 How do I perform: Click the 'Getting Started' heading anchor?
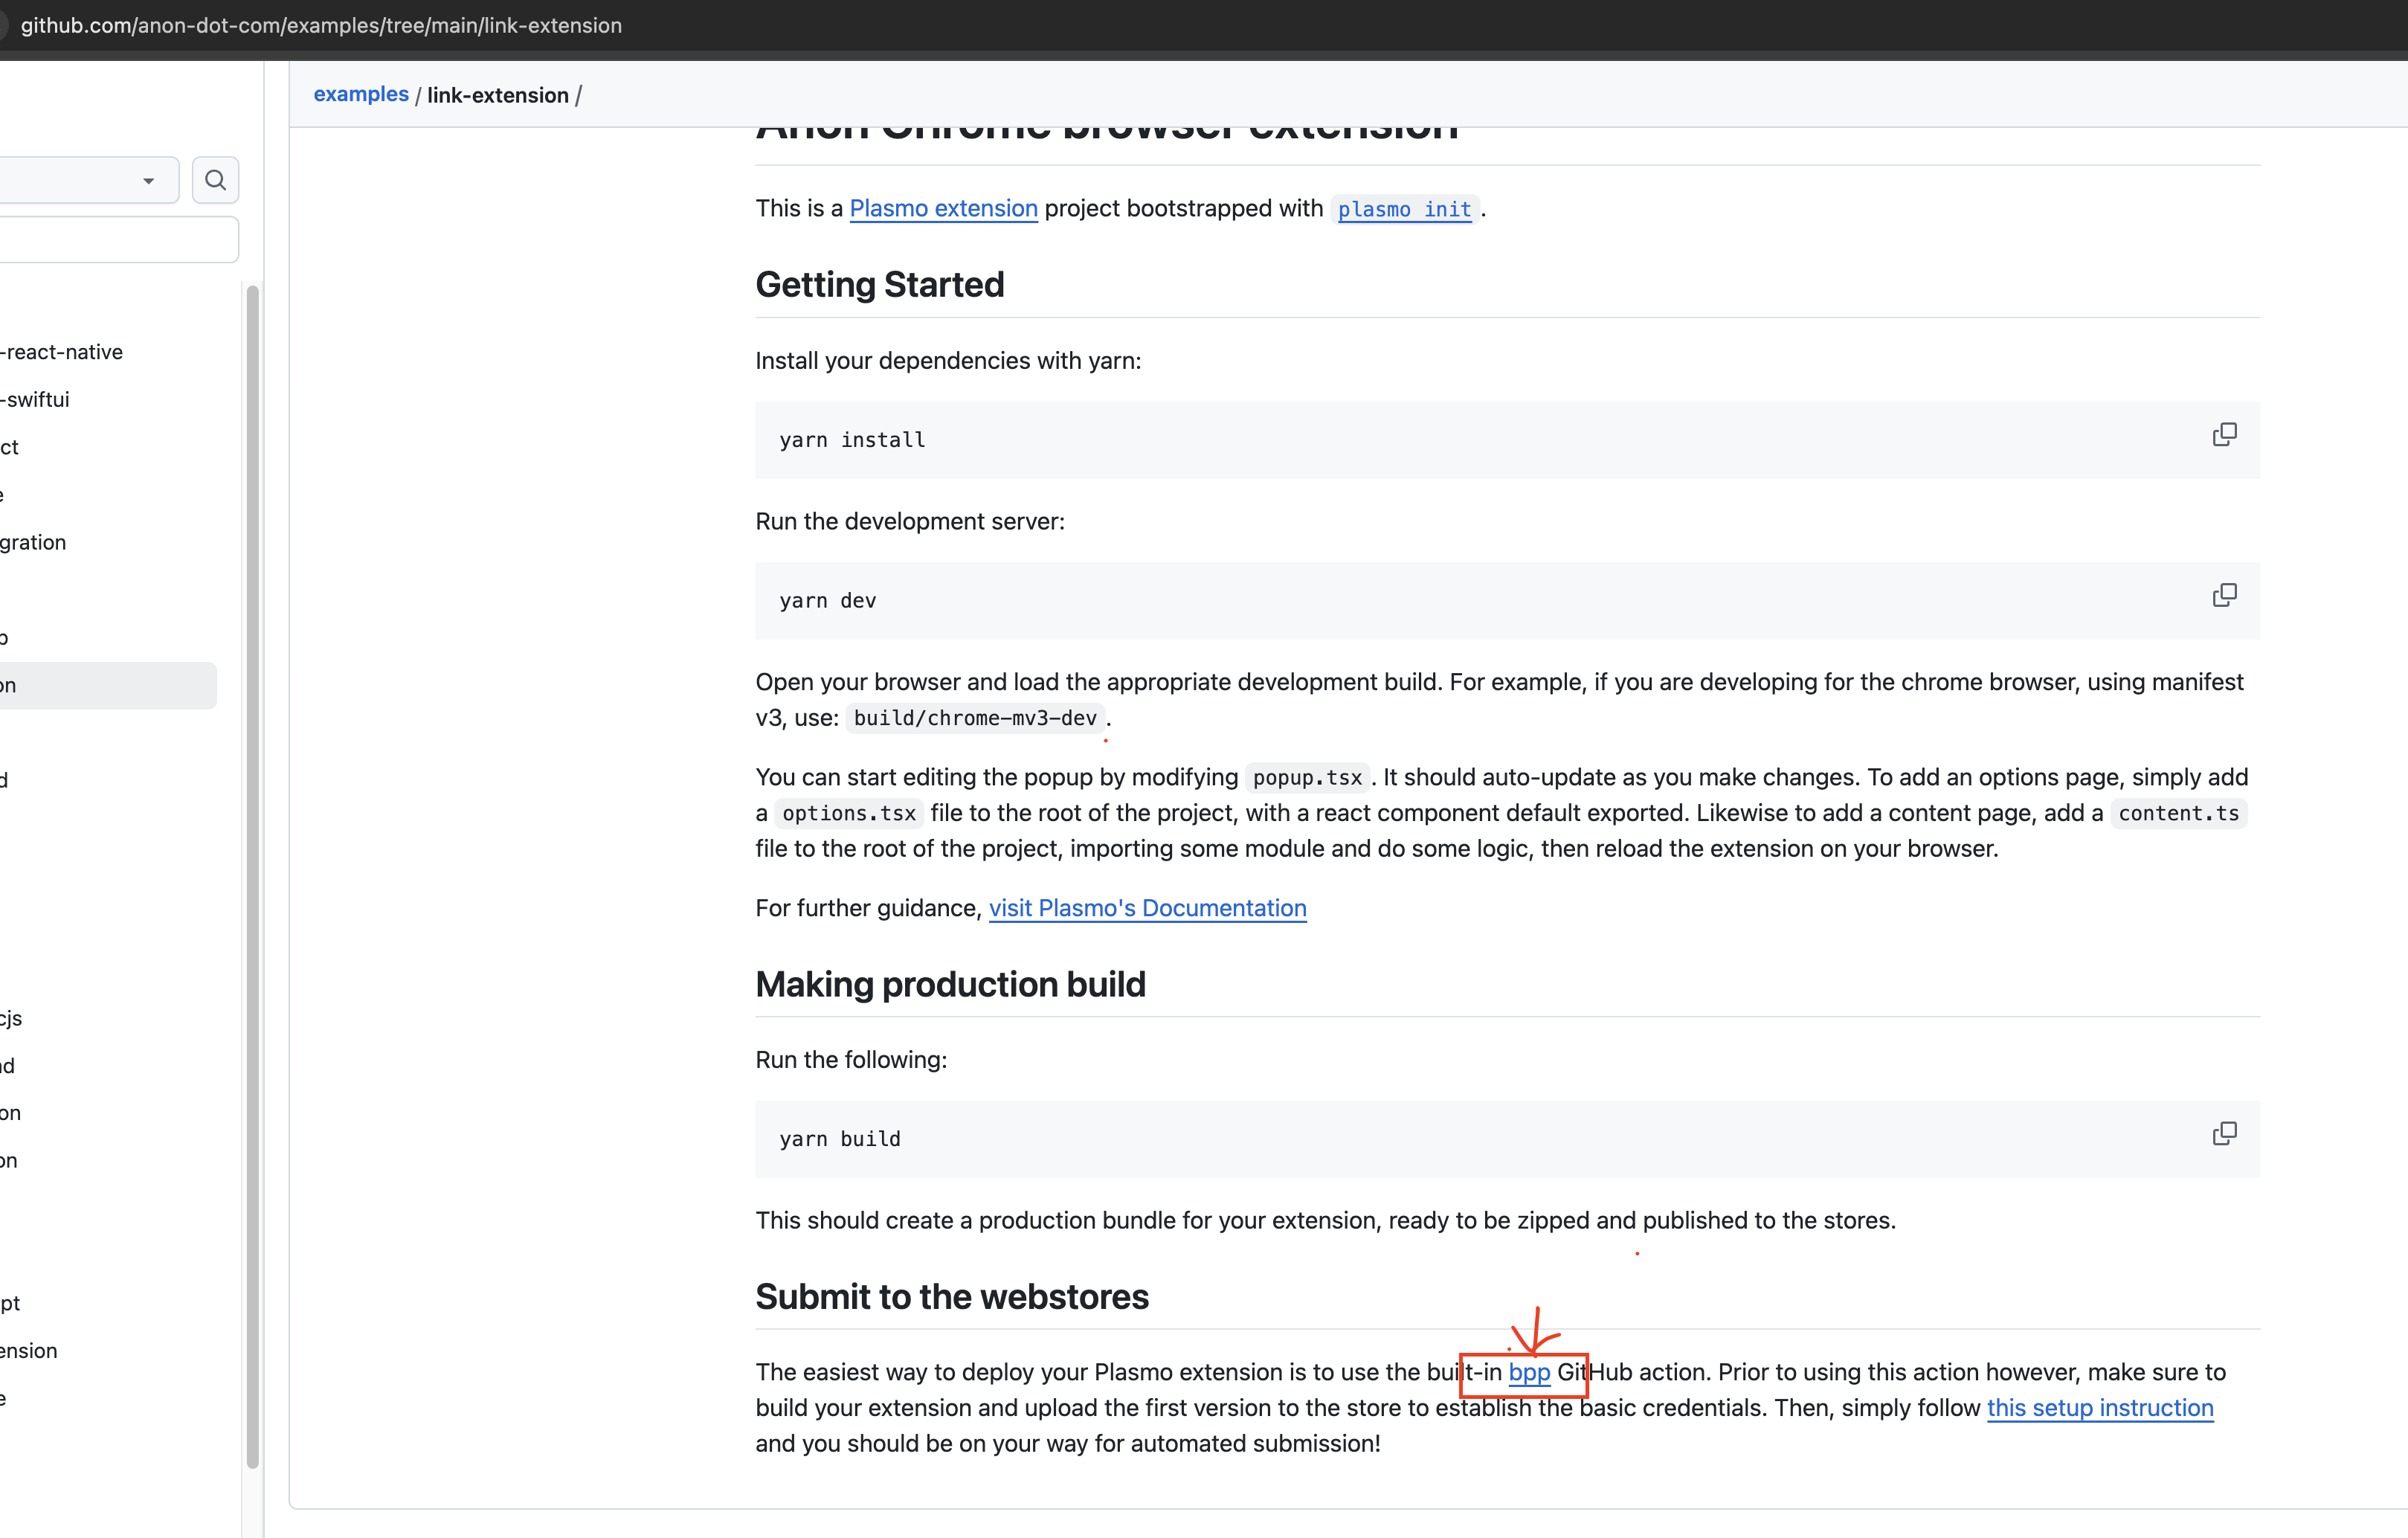coord(879,284)
